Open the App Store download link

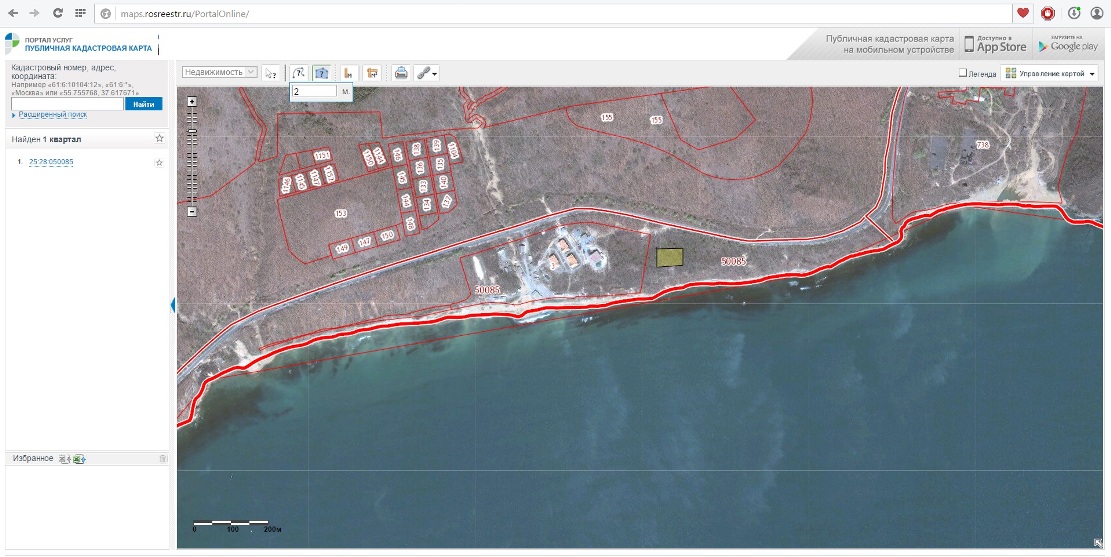(996, 44)
